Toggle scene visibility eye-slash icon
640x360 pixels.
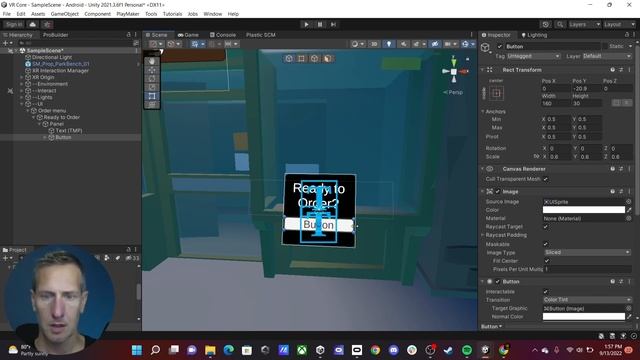(435, 44)
